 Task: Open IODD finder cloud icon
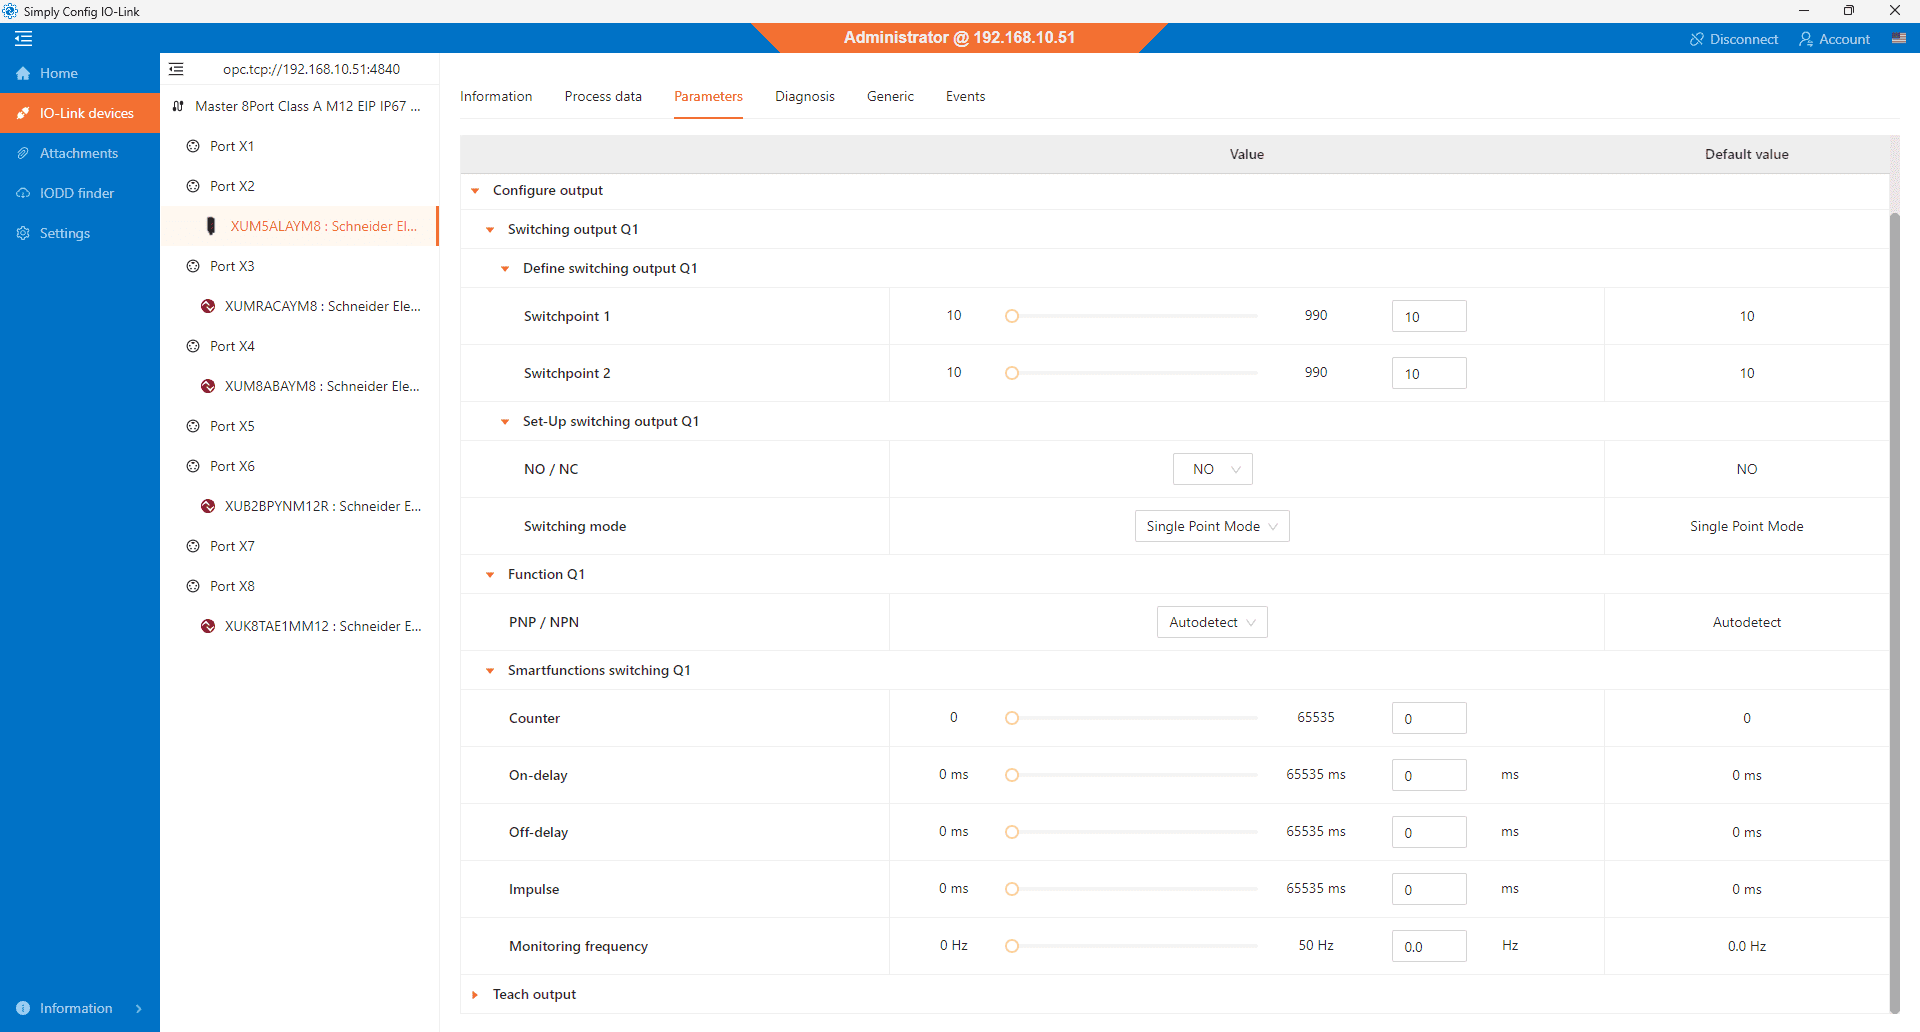(23, 193)
